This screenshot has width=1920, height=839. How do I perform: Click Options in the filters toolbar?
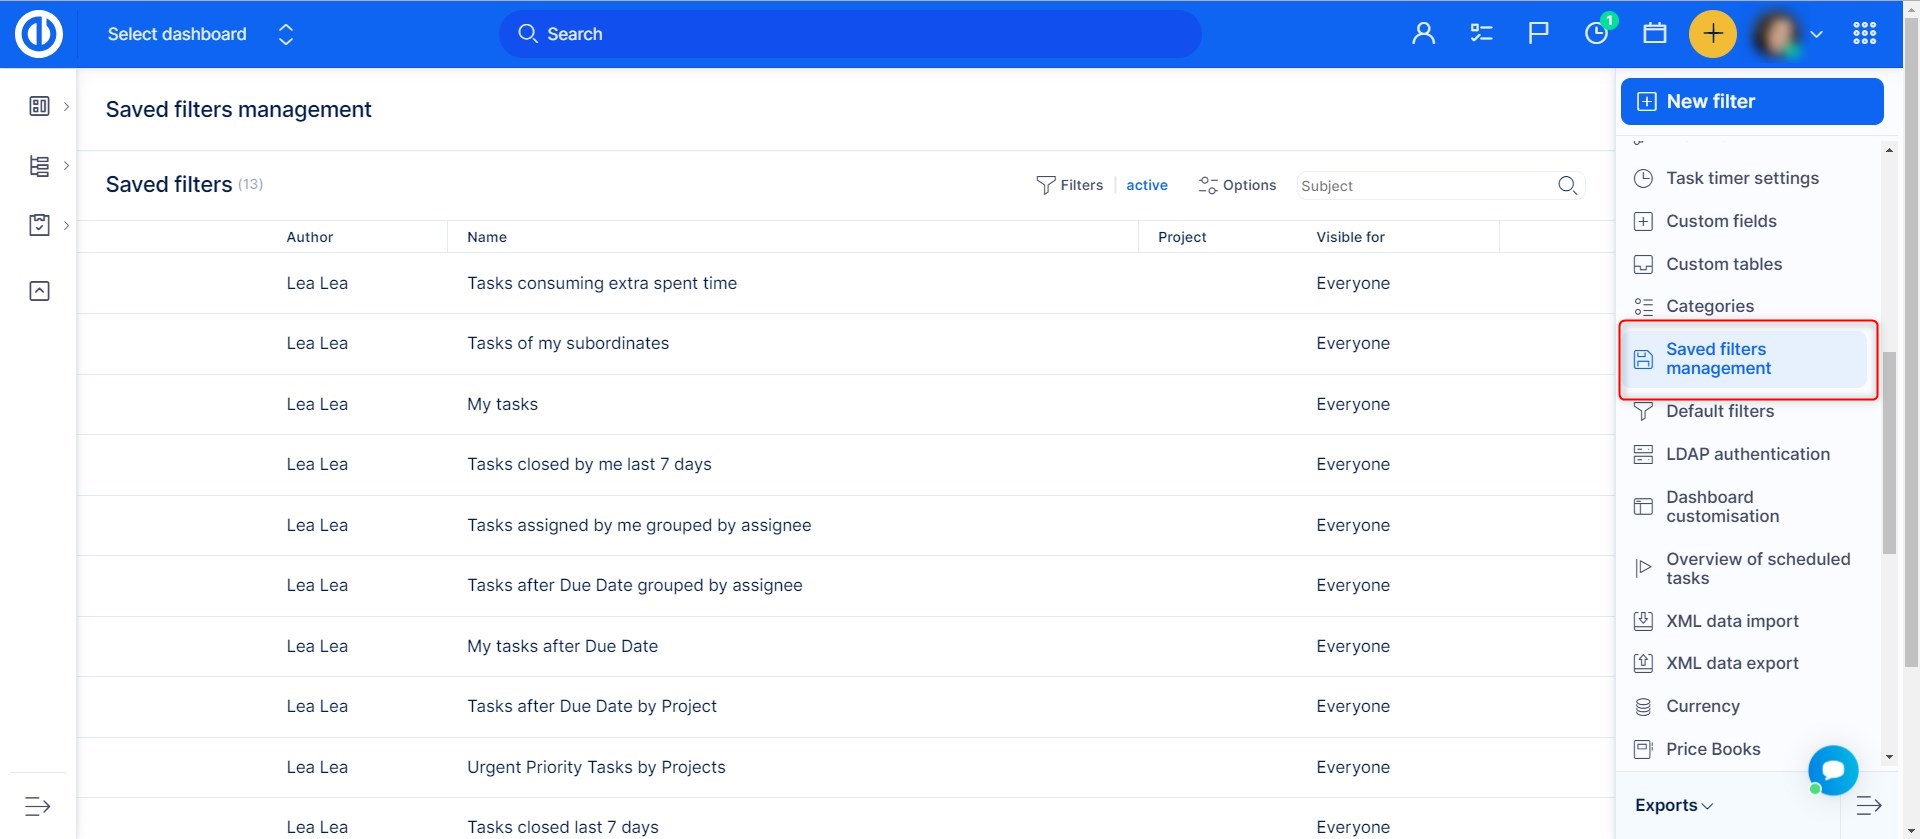[1237, 186]
